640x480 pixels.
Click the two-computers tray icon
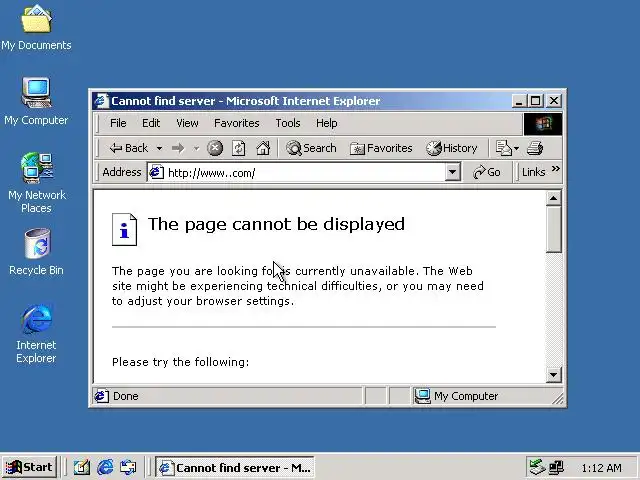(x=556, y=467)
